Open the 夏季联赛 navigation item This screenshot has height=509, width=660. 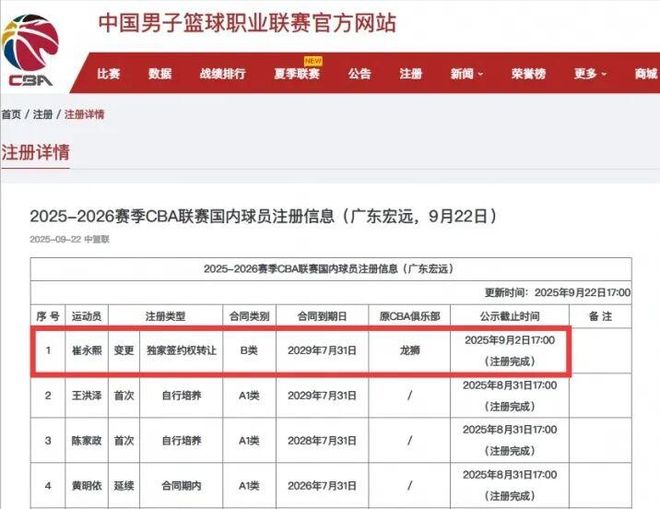point(296,74)
